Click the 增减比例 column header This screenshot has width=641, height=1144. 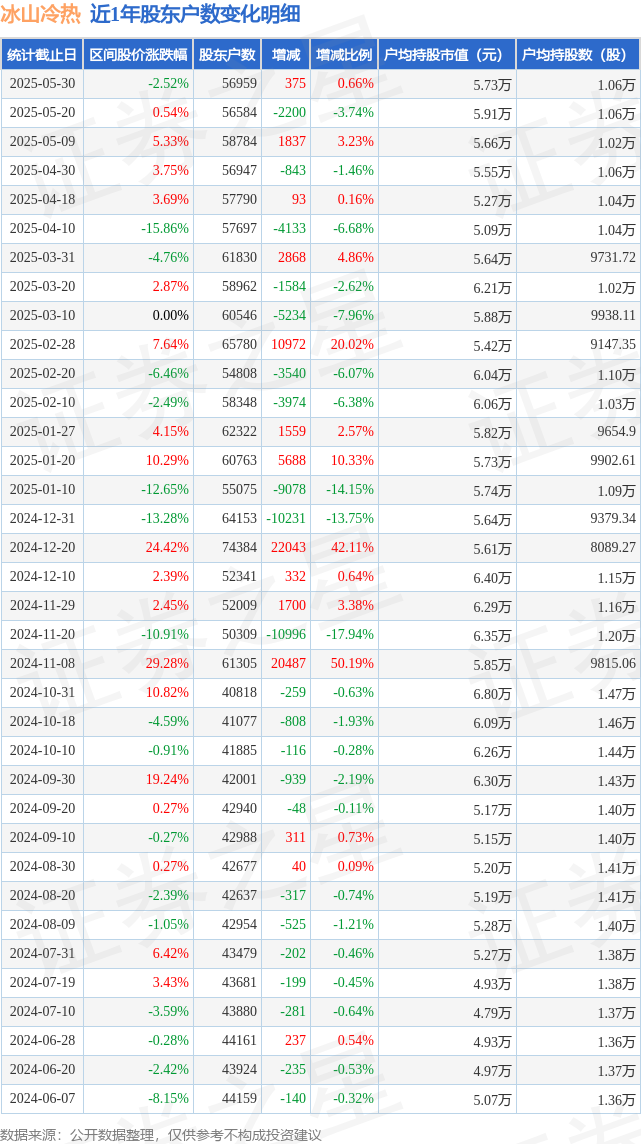(344, 55)
